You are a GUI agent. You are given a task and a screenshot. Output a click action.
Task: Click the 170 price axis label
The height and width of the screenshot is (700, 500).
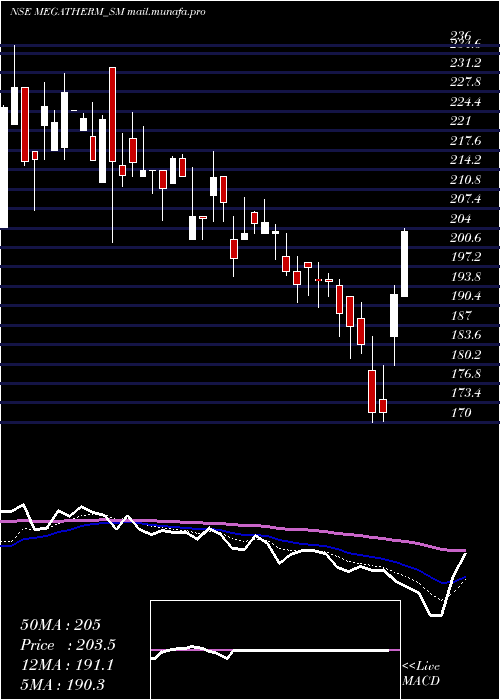(461, 412)
